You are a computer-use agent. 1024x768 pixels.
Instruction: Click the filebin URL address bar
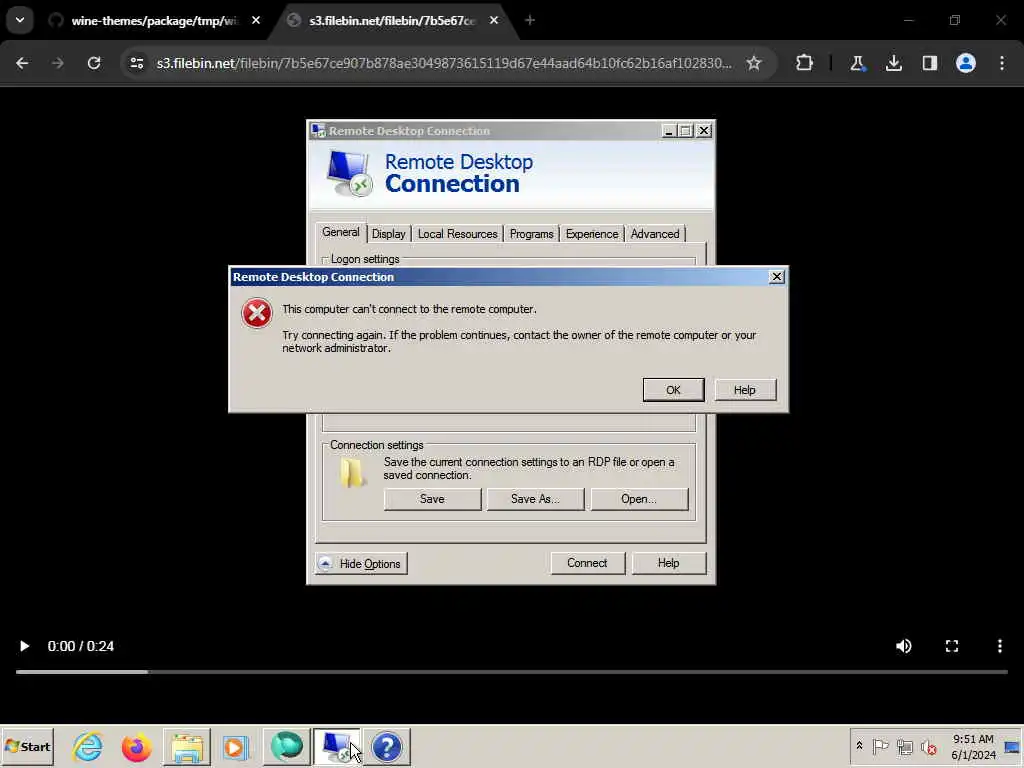tap(444, 63)
